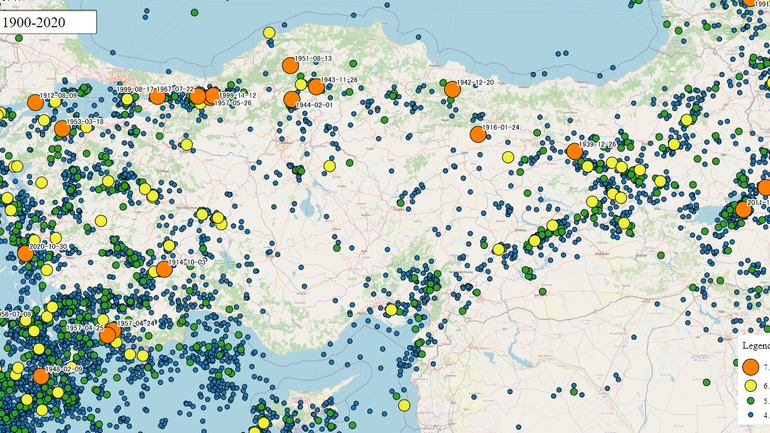Click the yellow marker right of the 1916-01-24 quake

coord(508,158)
